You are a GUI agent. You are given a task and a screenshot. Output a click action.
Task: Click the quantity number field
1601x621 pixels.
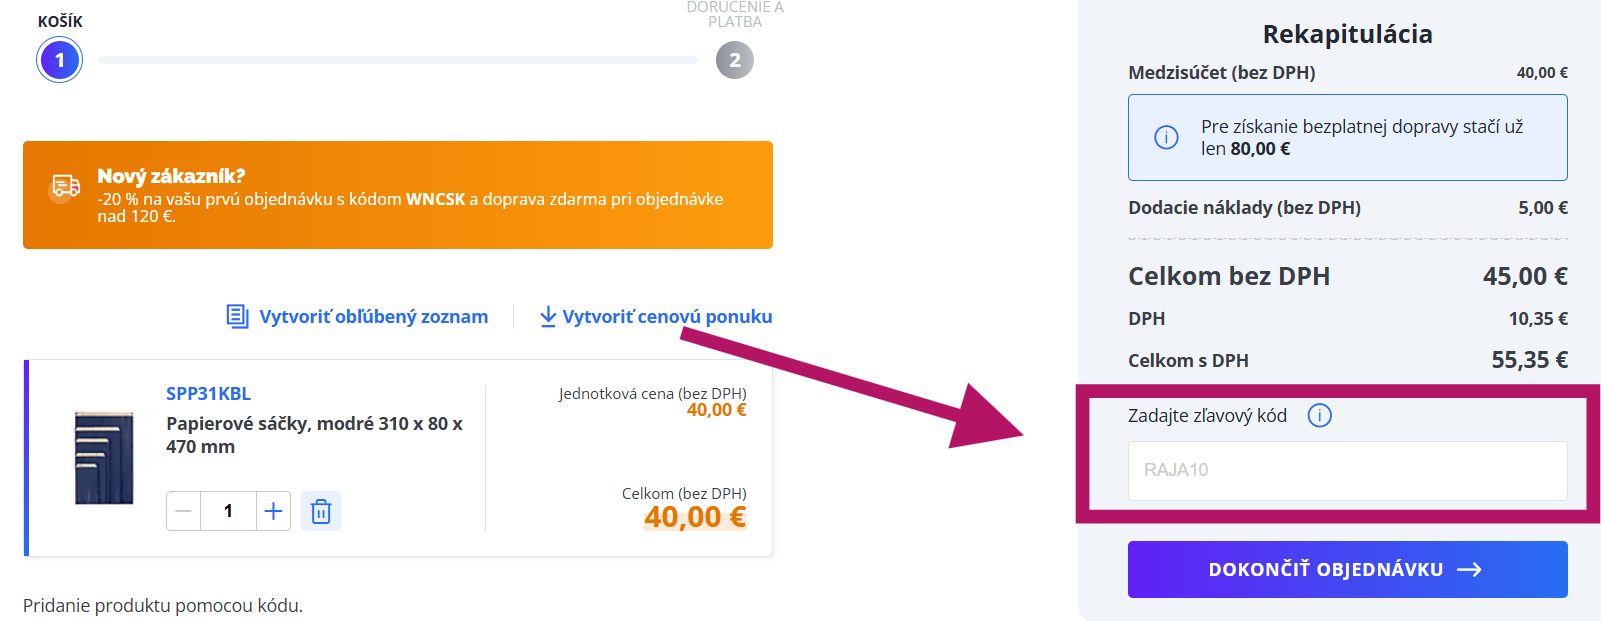pos(228,511)
